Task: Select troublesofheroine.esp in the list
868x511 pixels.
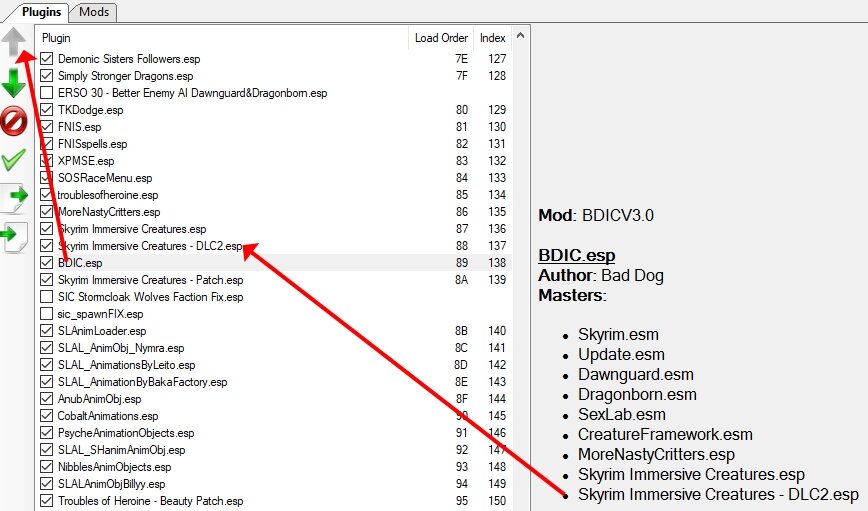Action: click(274, 195)
